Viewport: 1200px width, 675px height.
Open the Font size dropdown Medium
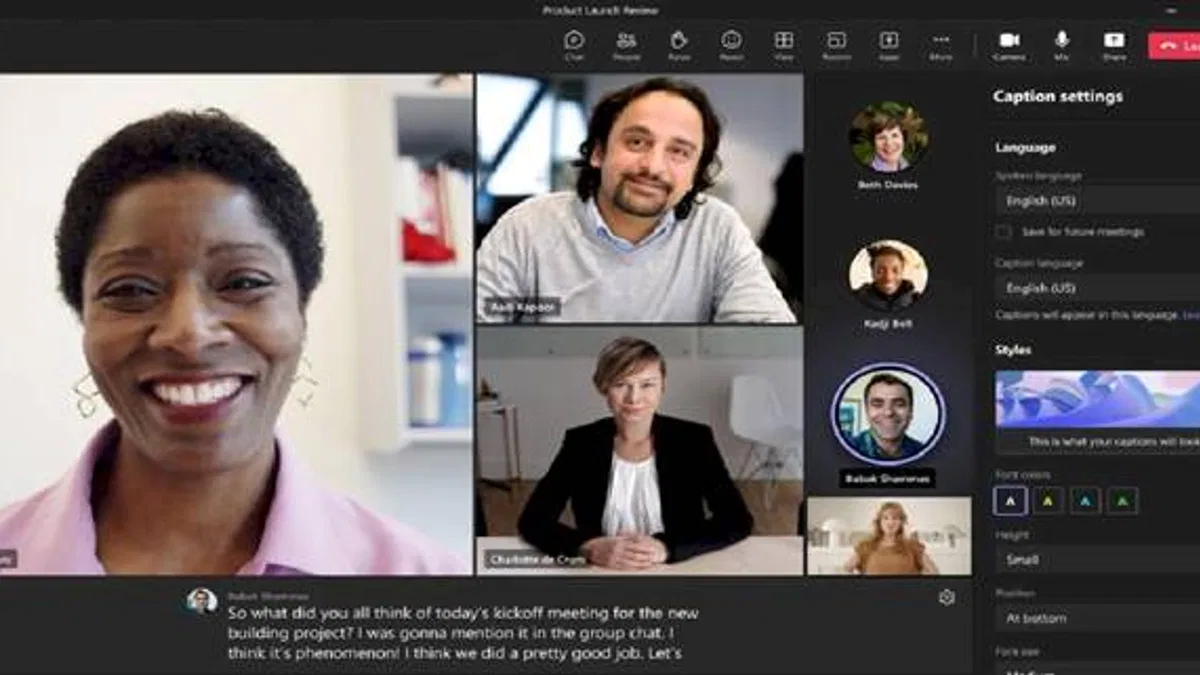(1098, 668)
